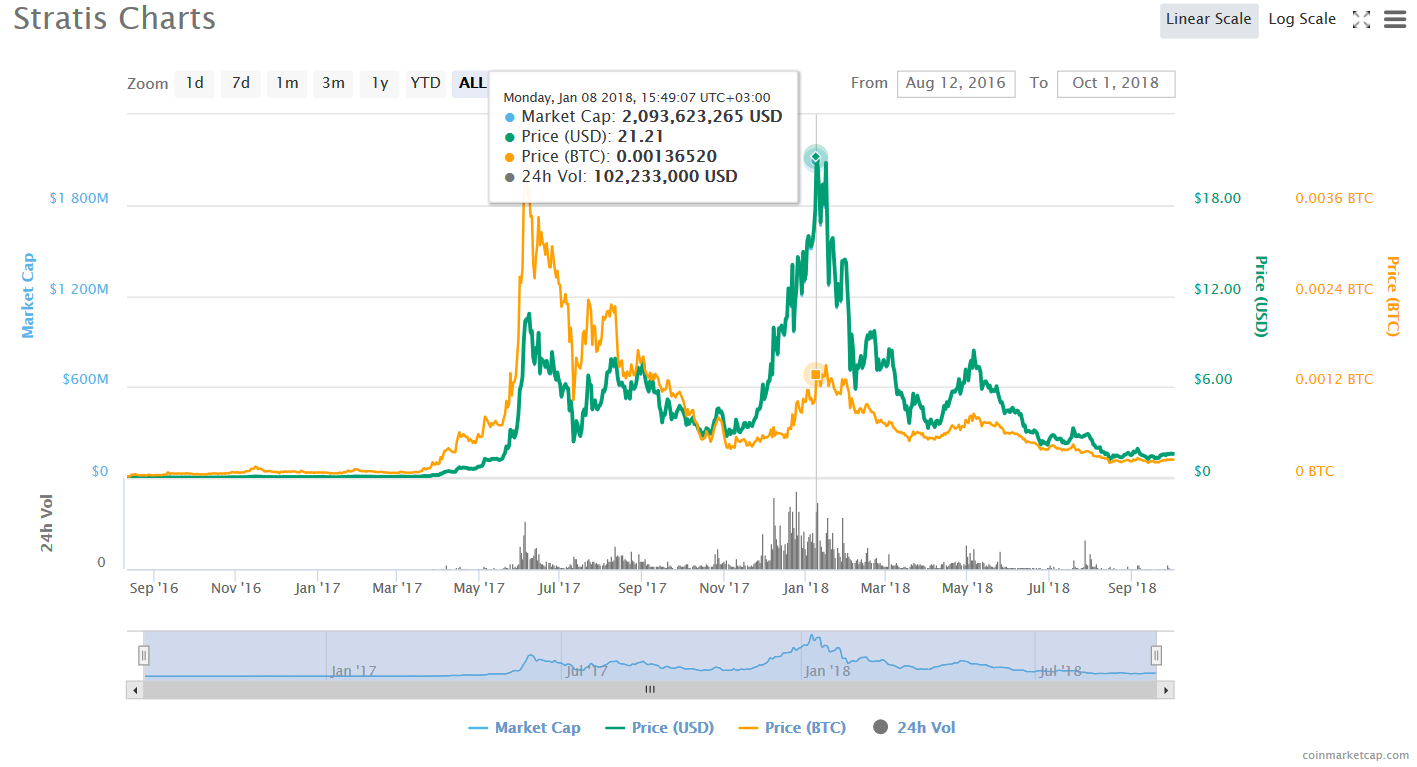1417x767 pixels.
Task: Click the navigator right range handle
Action: pos(1156,655)
